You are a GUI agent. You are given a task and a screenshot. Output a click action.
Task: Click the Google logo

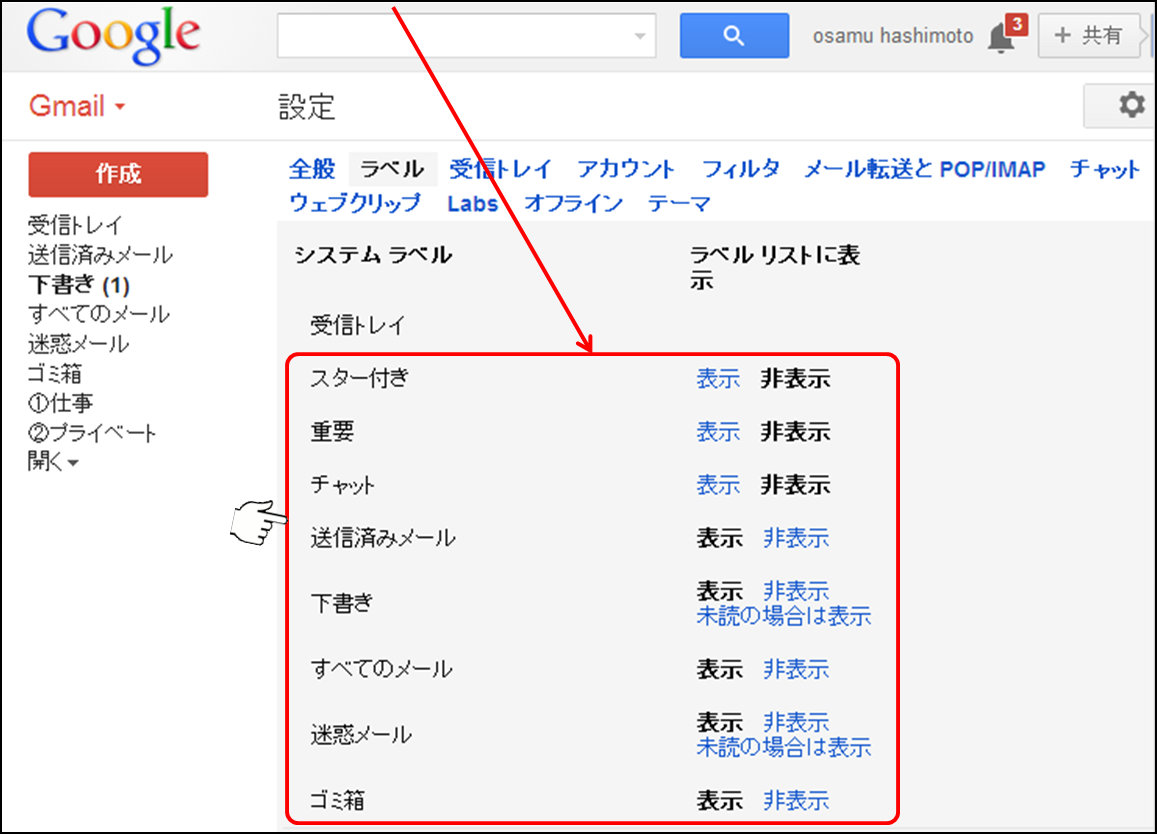point(113,36)
